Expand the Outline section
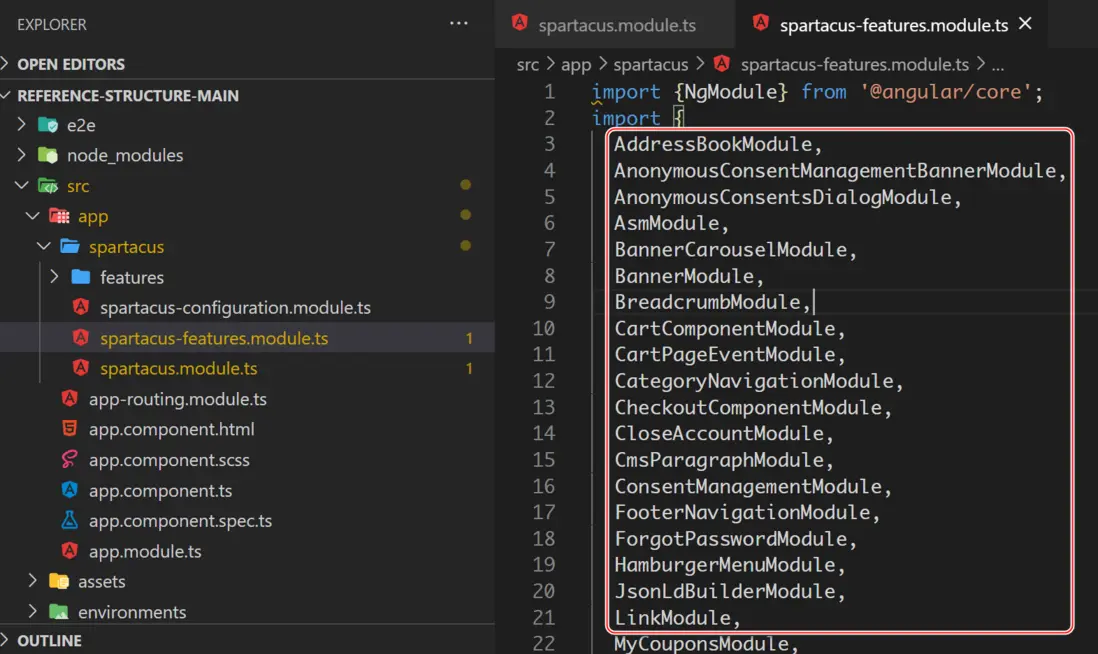Image resolution: width=1098 pixels, height=654 pixels. (8, 640)
